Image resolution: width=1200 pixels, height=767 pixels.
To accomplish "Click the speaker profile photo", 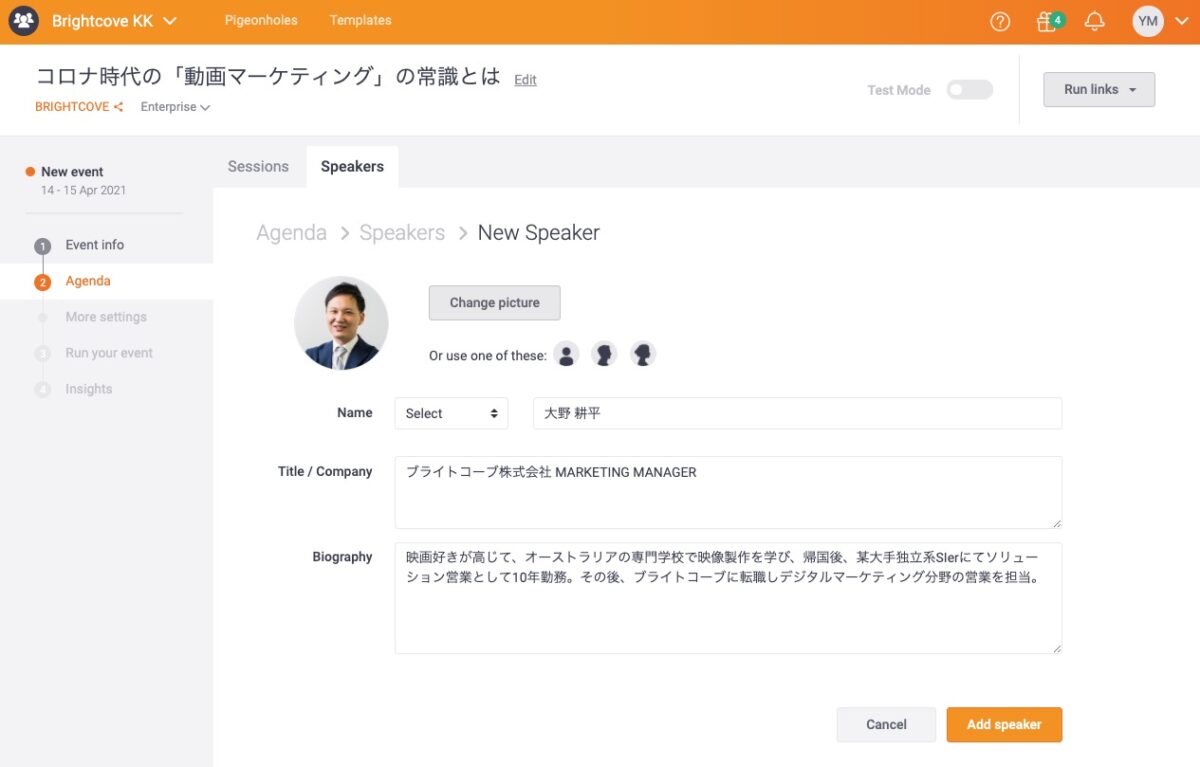I will tap(341, 323).
